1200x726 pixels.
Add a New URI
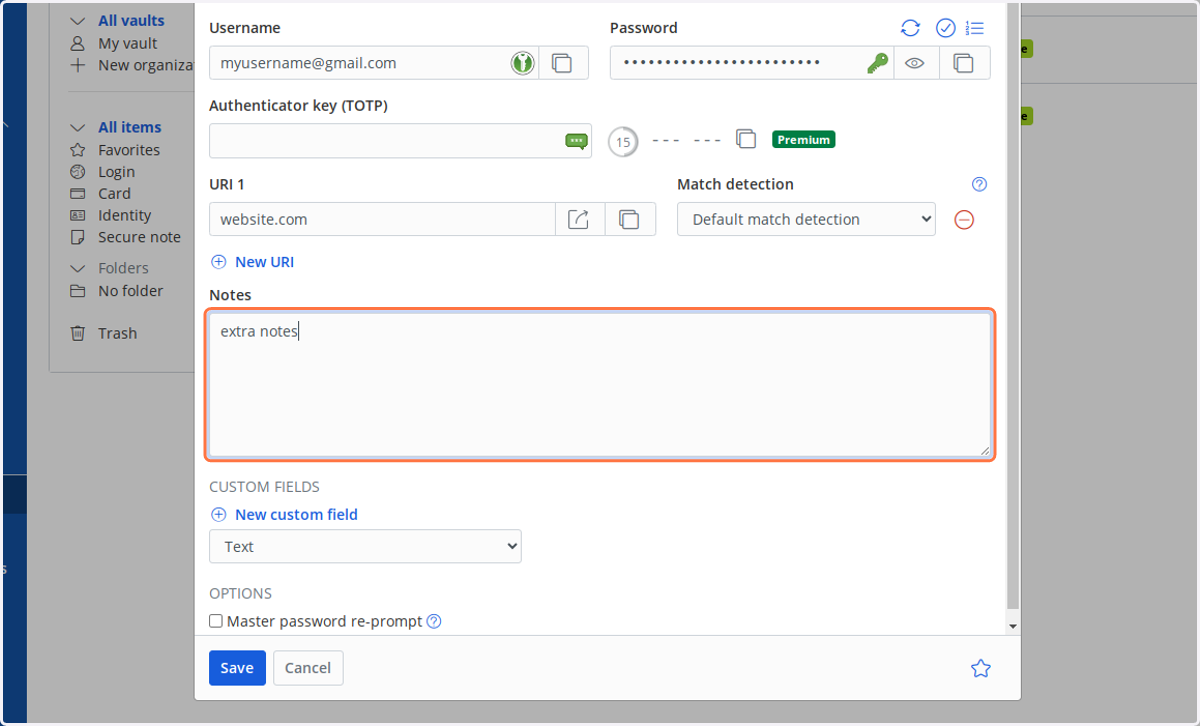(x=253, y=262)
